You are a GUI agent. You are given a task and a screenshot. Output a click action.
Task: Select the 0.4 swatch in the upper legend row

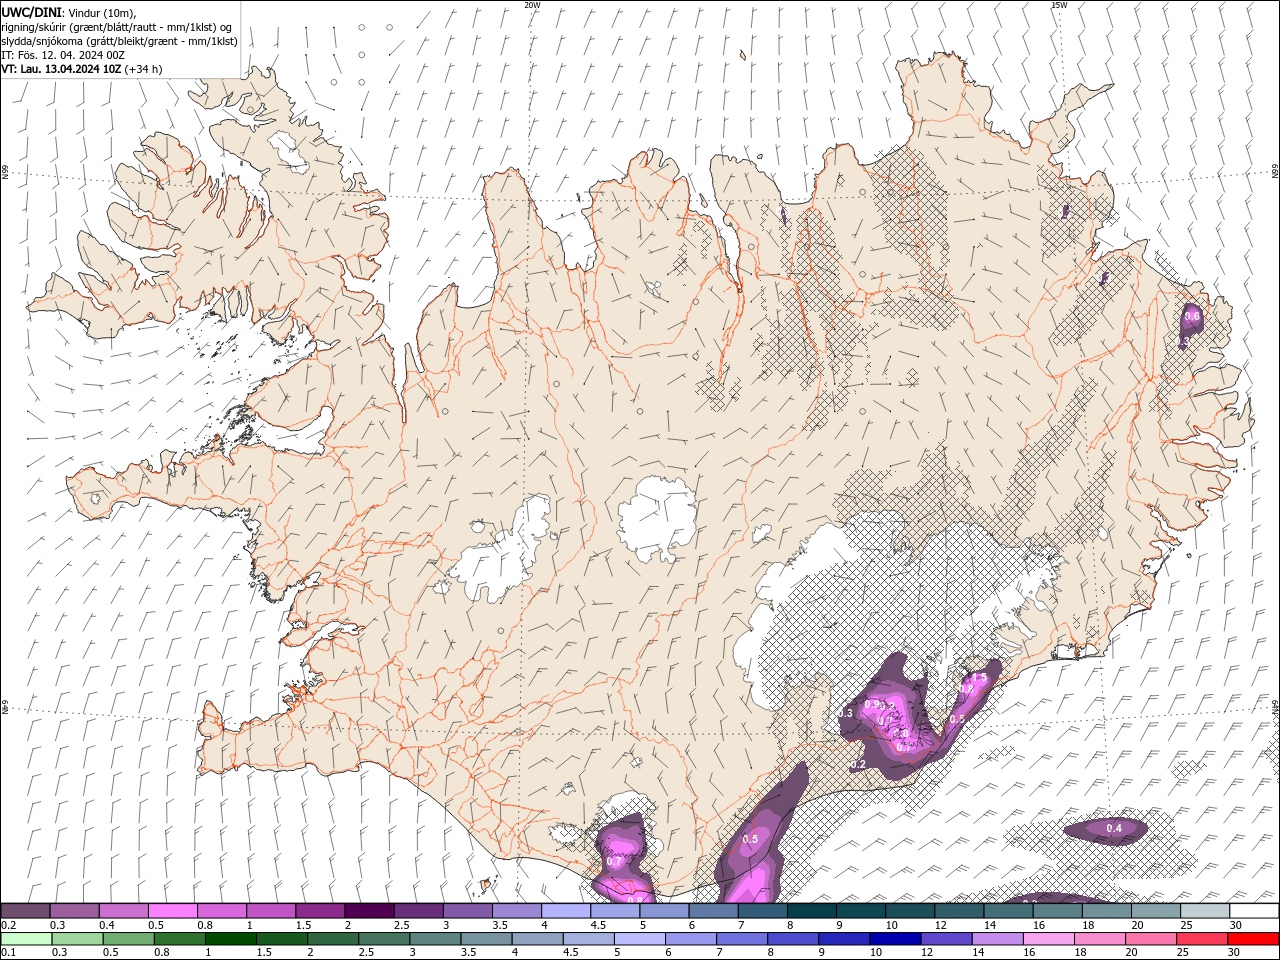point(123,911)
